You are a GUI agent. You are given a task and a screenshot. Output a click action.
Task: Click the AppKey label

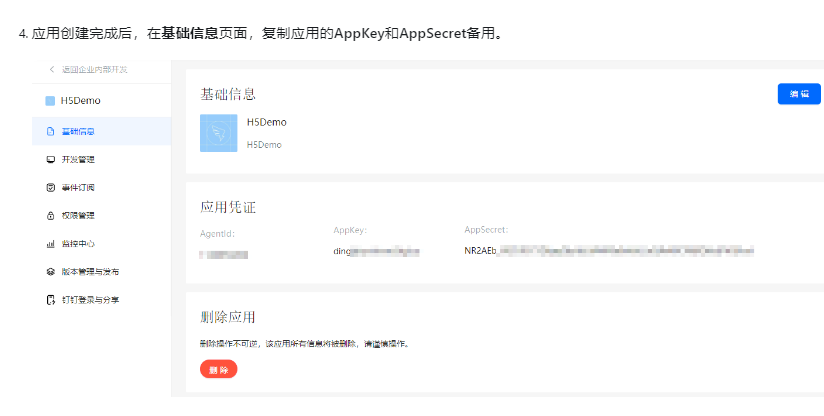point(350,230)
